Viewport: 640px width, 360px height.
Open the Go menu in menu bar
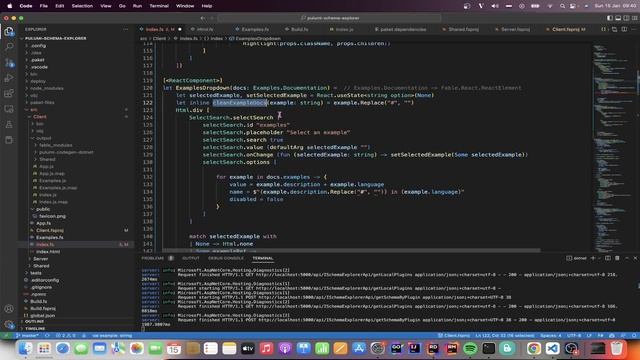(x=122, y=6)
